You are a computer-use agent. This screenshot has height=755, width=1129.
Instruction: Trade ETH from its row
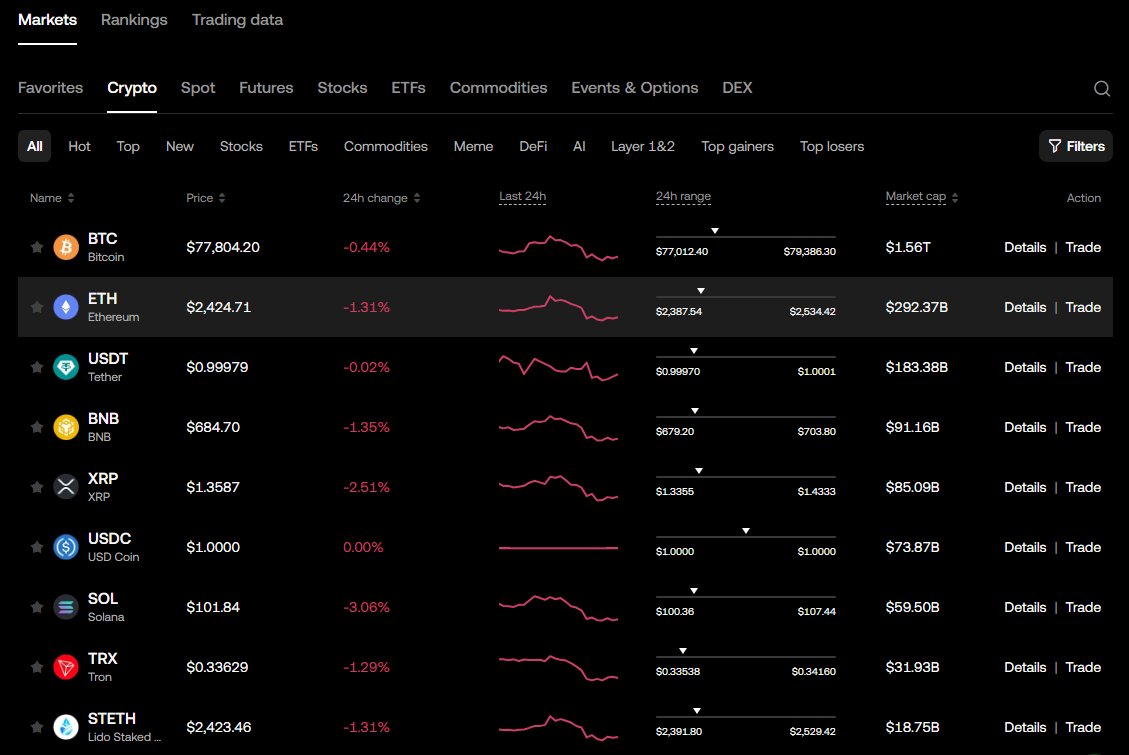[1083, 307]
